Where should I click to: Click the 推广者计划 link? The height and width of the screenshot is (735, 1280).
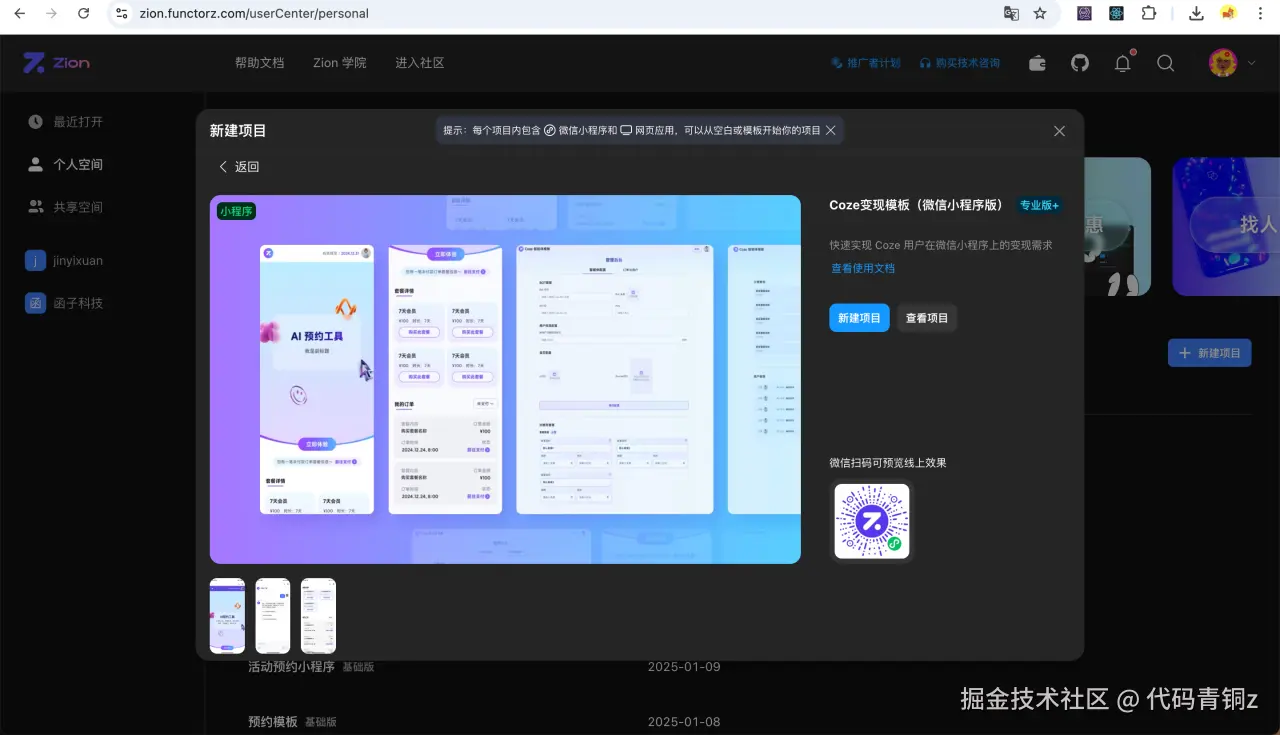(x=866, y=63)
